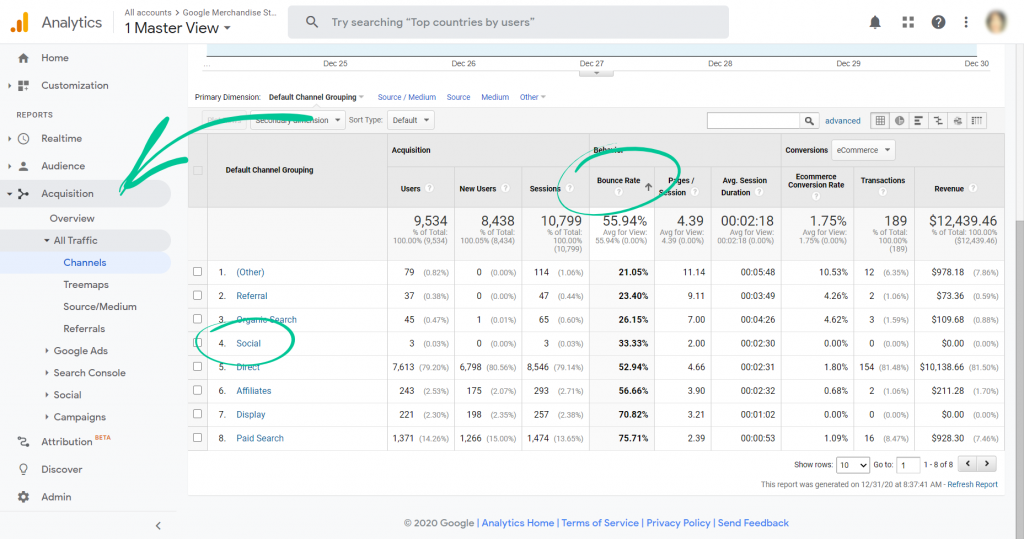Tick the checkbox for the (Other) row
The height and width of the screenshot is (539, 1024).
(x=197, y=272)
